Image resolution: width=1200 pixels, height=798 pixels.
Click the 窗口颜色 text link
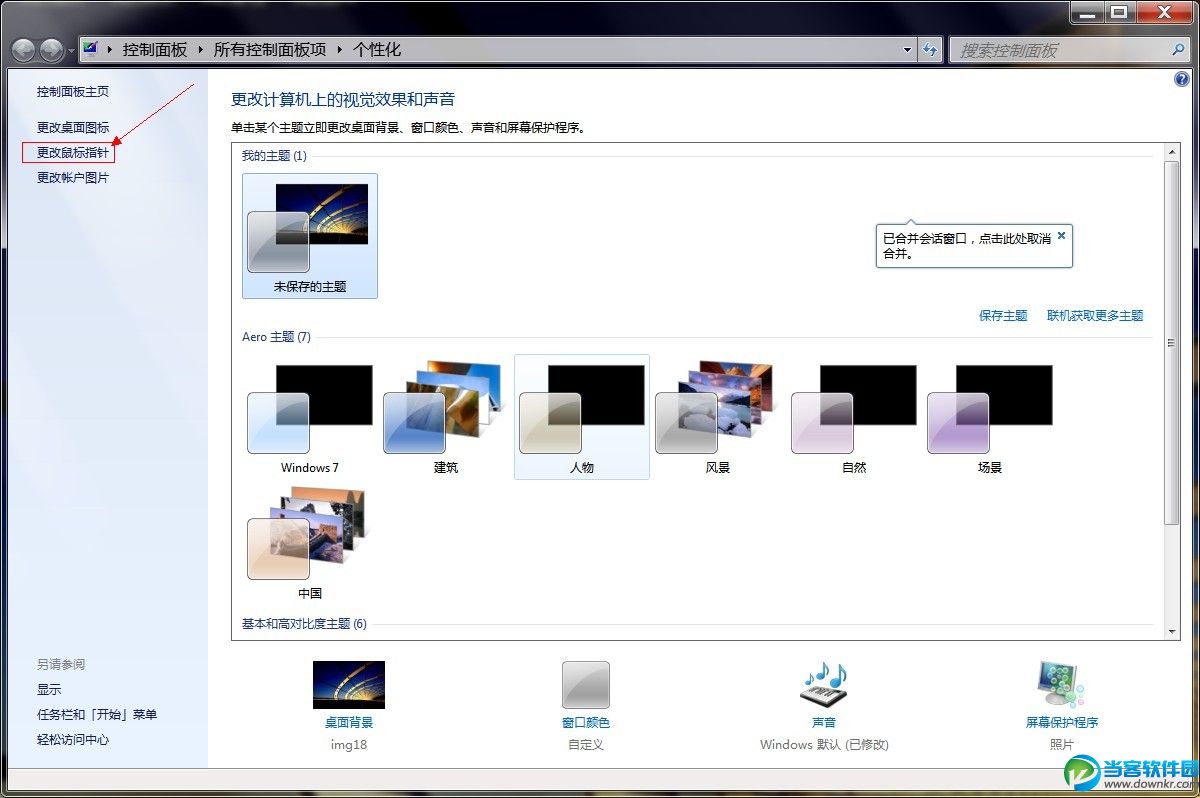pos(586,722)
